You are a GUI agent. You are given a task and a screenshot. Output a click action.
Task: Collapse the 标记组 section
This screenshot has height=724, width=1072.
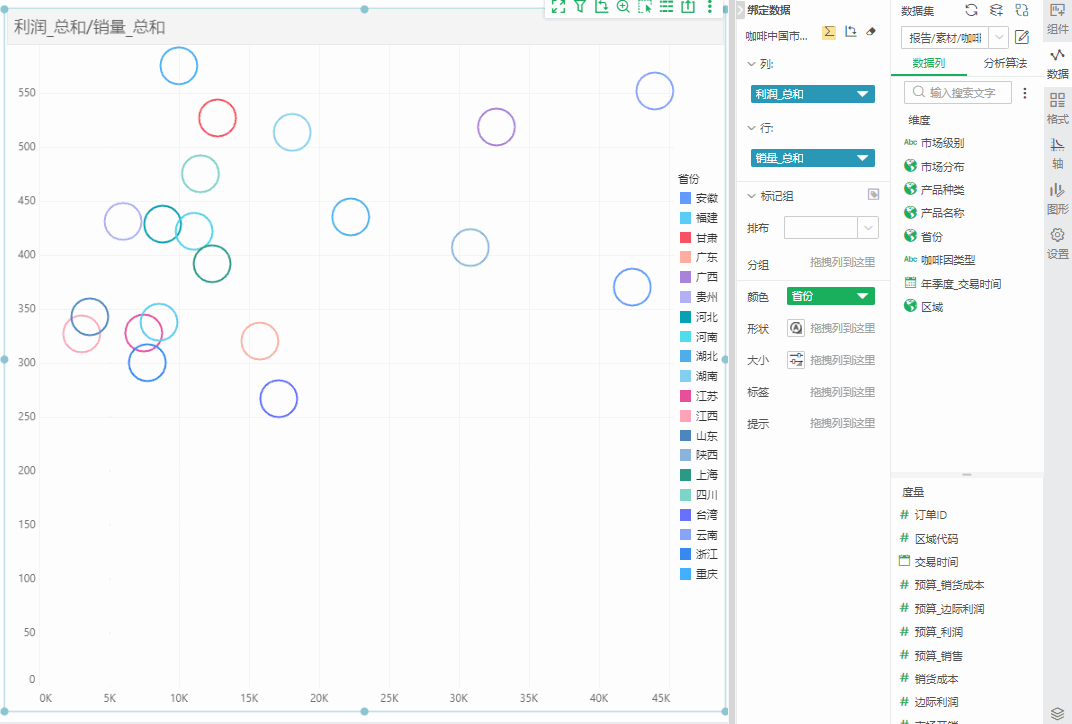coord(753,196)
